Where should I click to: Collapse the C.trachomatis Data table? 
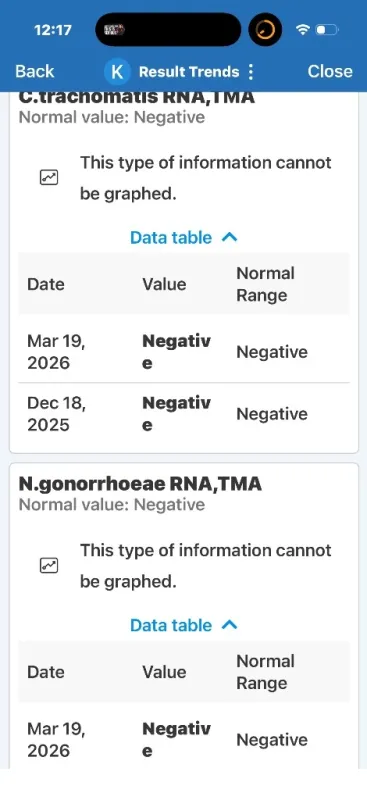[x=184, y=238]
